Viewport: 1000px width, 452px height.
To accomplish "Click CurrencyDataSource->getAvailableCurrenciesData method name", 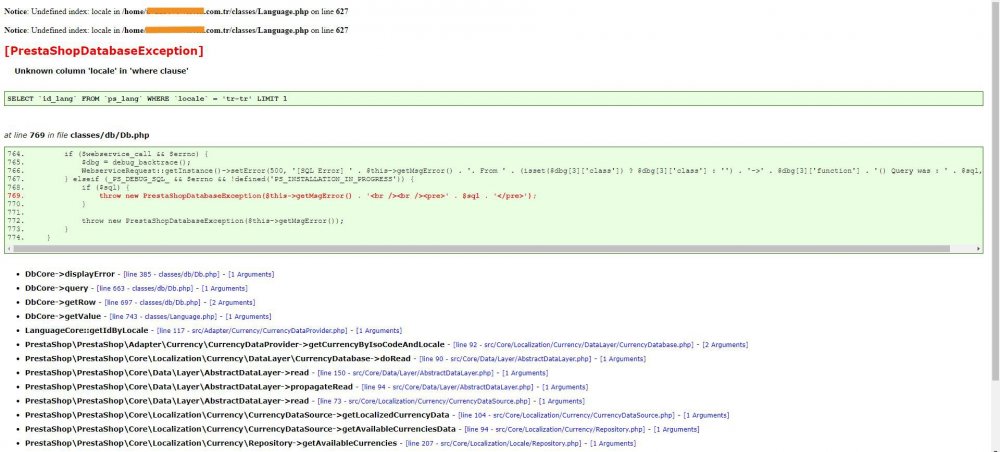I will coord(240,429).
